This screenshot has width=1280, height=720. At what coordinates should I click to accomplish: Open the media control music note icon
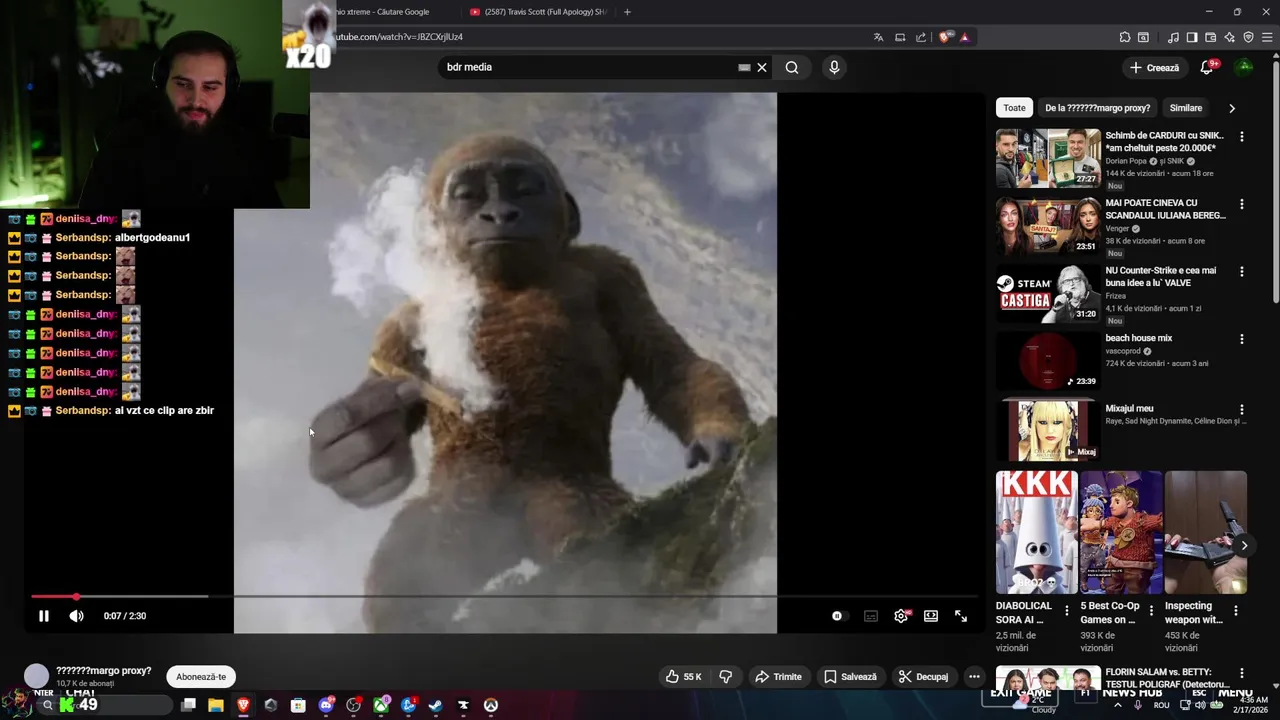tap(1173, 37)
